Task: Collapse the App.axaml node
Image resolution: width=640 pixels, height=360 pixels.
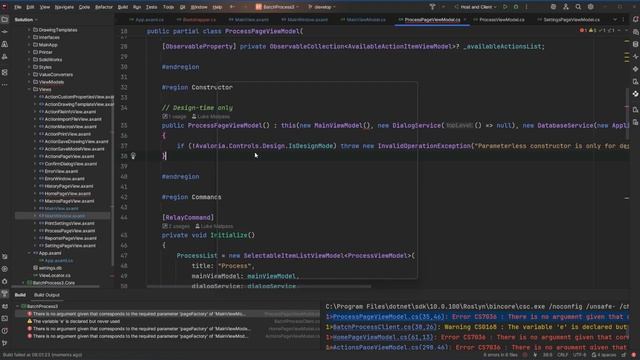Action: point(29,253)
